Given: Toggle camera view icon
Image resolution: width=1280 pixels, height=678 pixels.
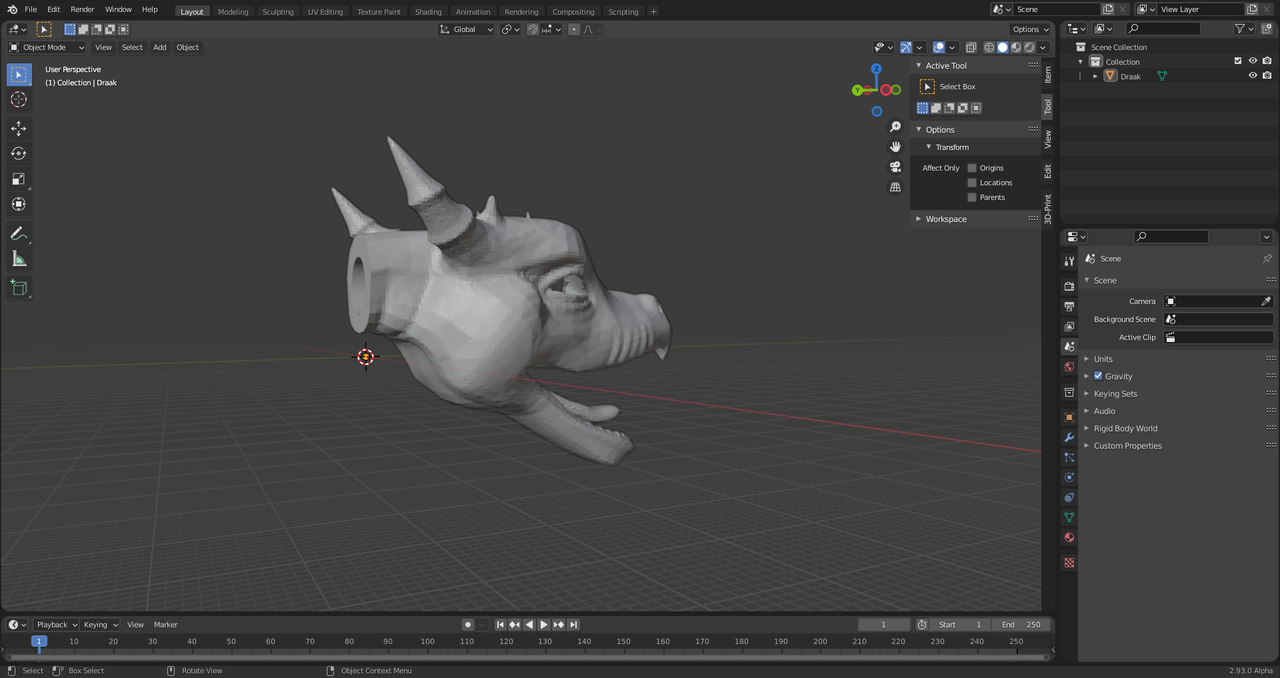Looking at the screenshot, I should tap(895, 167).
